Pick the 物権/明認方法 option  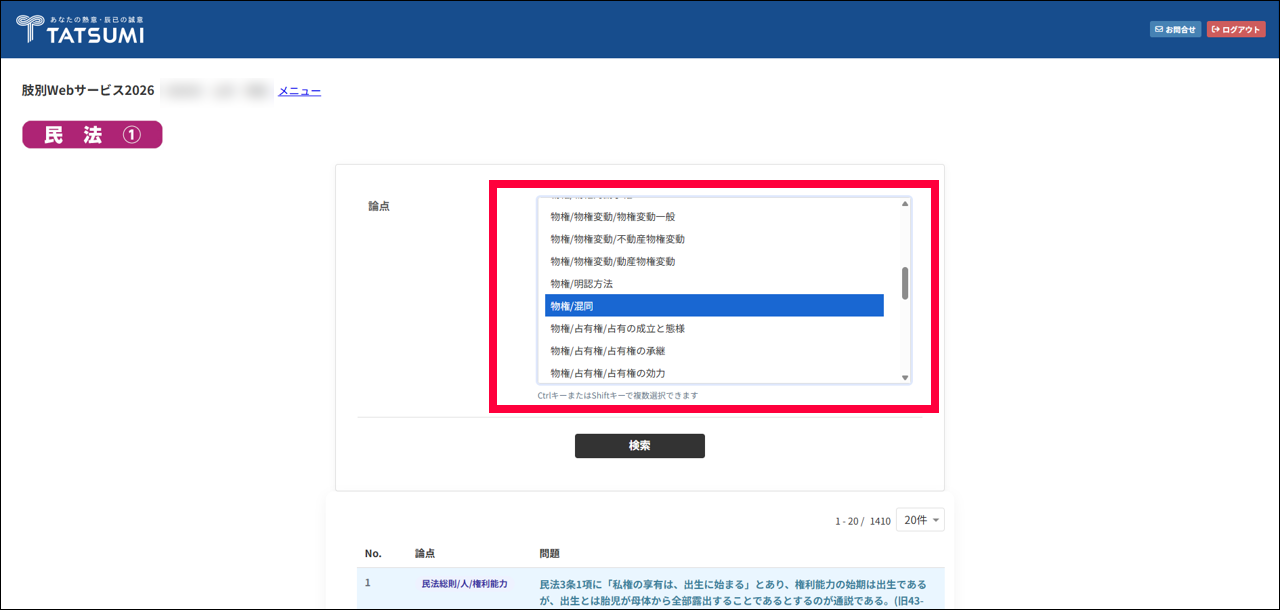point(581,284)
